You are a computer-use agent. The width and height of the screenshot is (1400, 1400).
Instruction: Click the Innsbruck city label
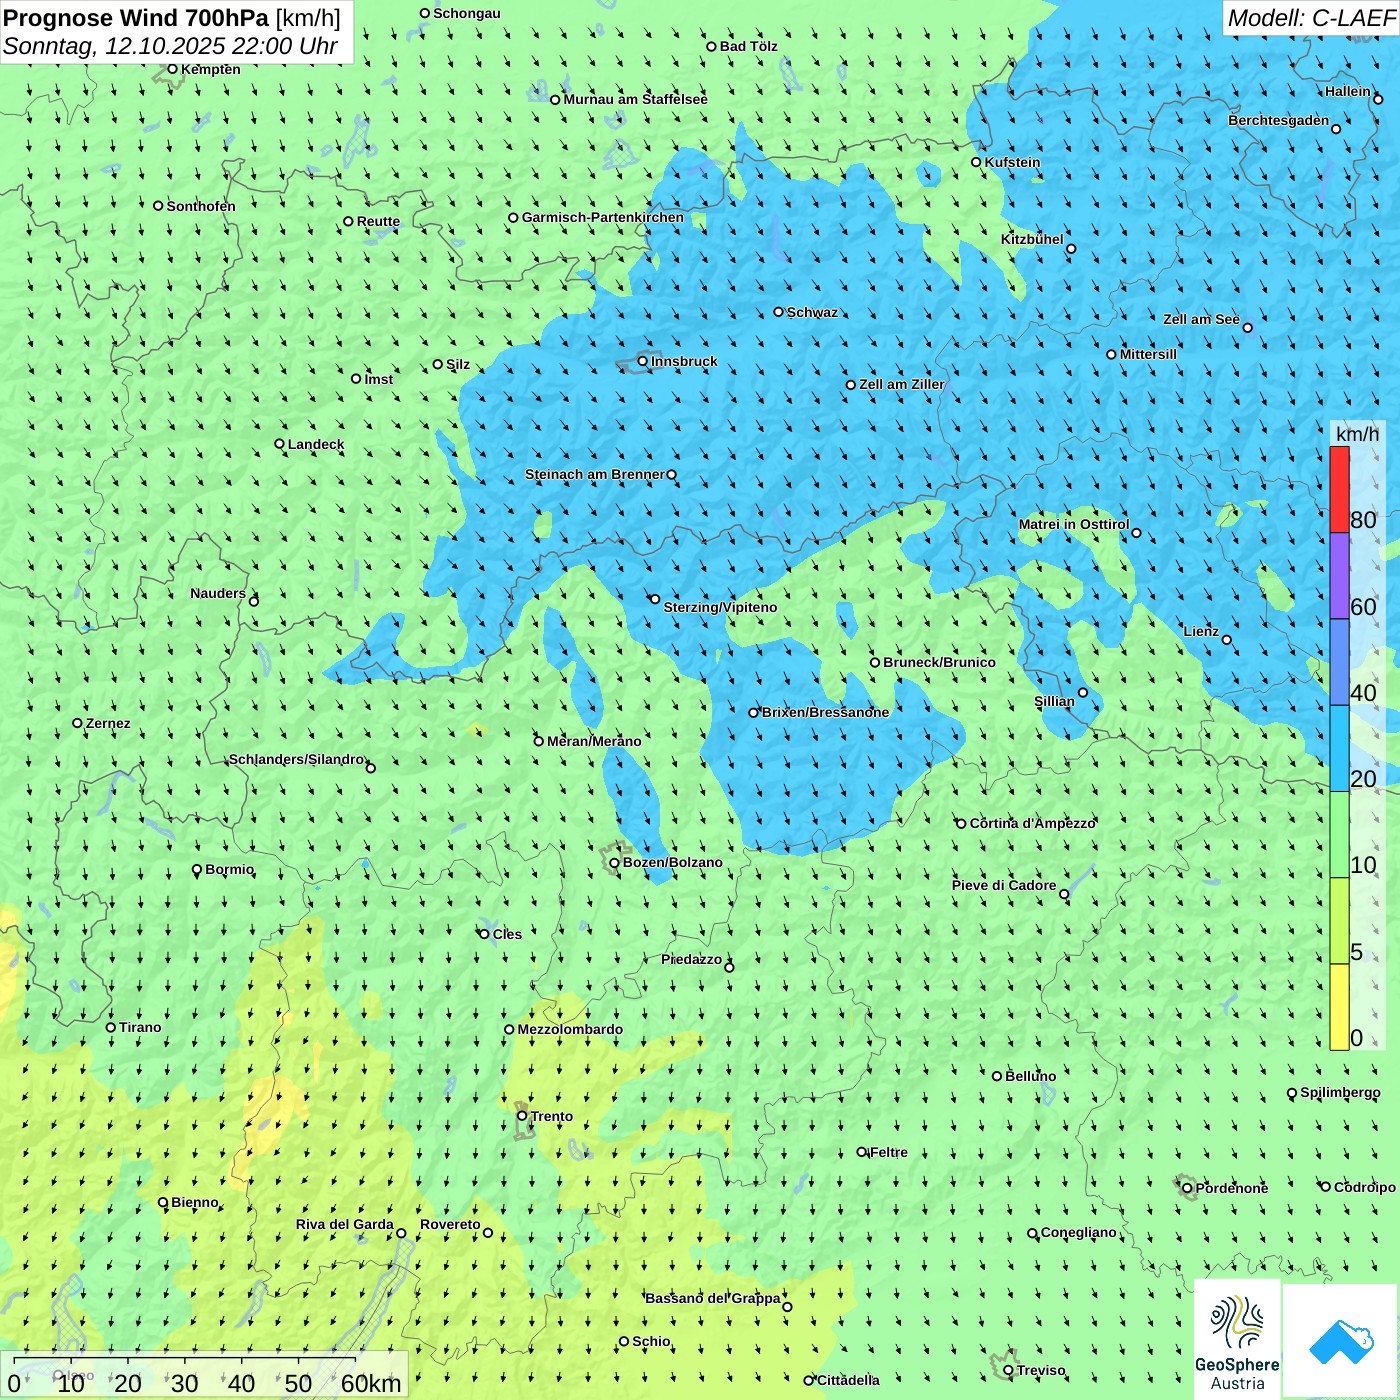coord(684,361)
